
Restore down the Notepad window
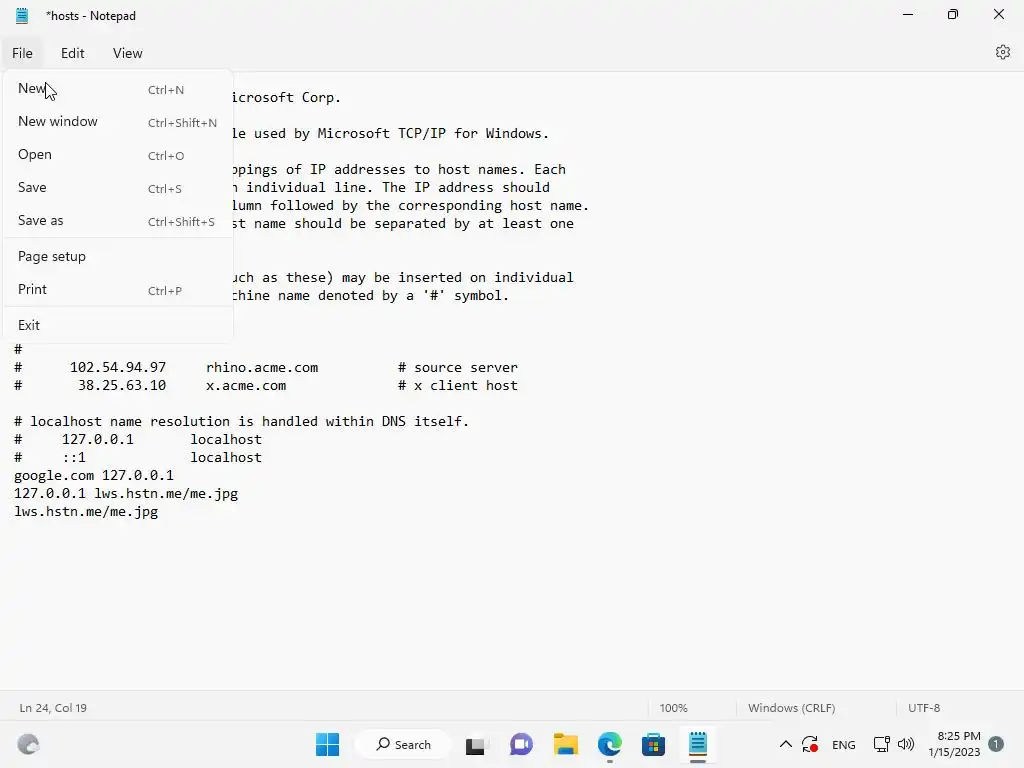pos(953,14)
